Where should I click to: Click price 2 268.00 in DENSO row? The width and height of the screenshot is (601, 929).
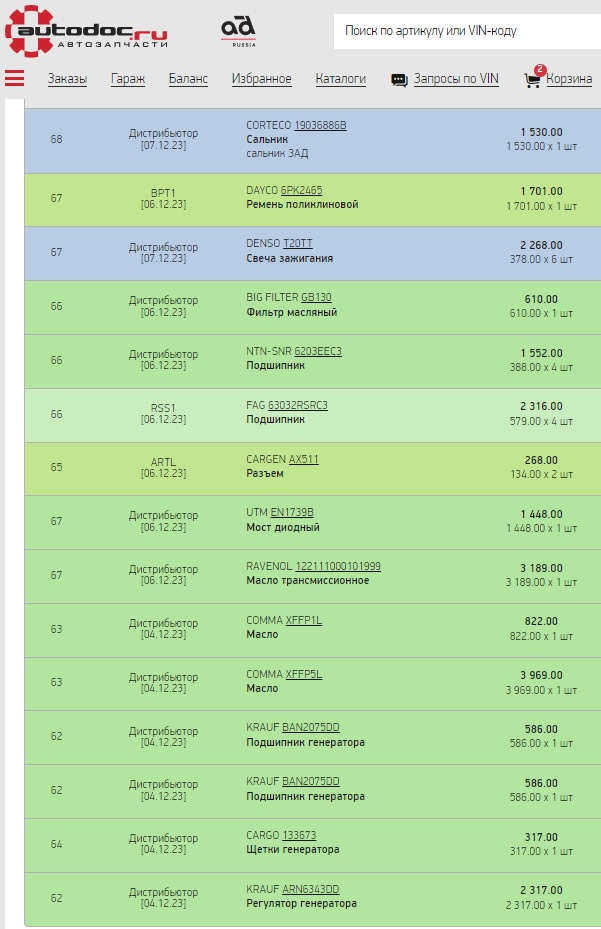tap(541, 245)
